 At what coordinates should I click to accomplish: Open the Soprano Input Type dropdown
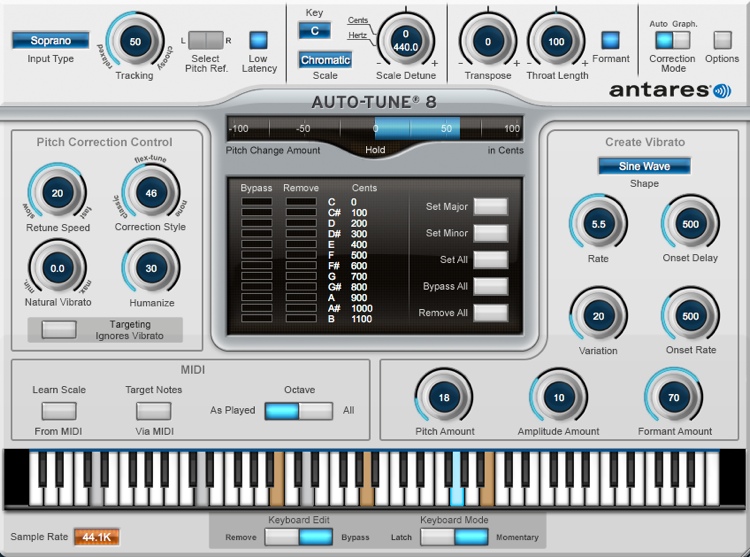pos(50,41)
